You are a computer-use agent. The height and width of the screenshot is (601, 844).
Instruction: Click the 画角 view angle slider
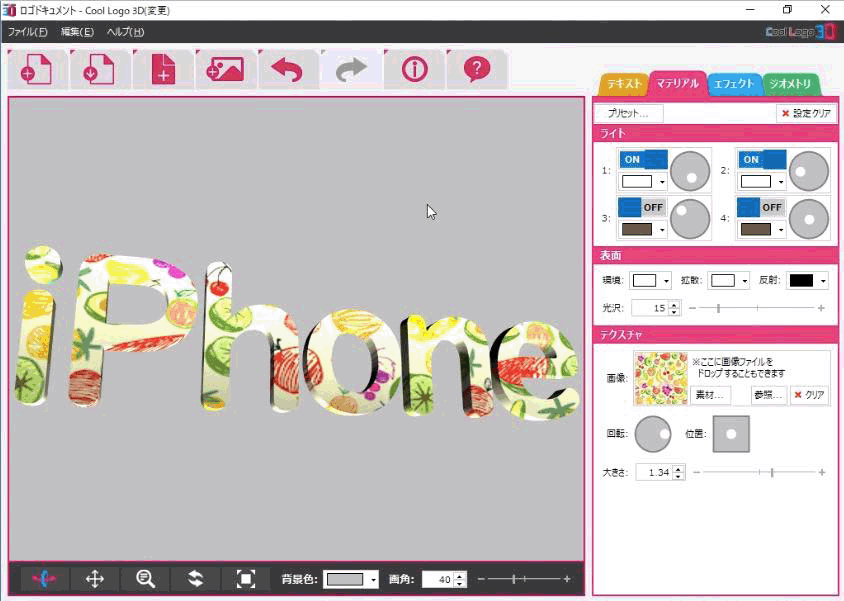tap(524, 579)
